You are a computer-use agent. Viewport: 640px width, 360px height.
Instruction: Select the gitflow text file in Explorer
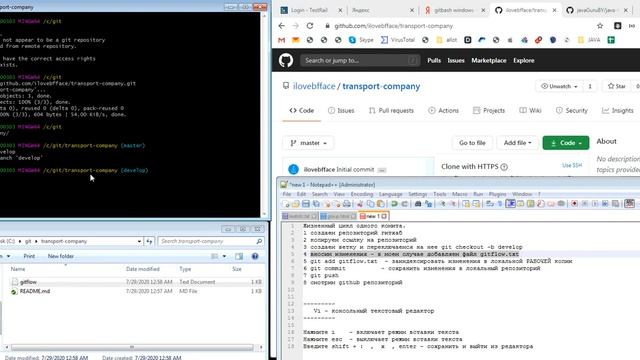(28, 282)
